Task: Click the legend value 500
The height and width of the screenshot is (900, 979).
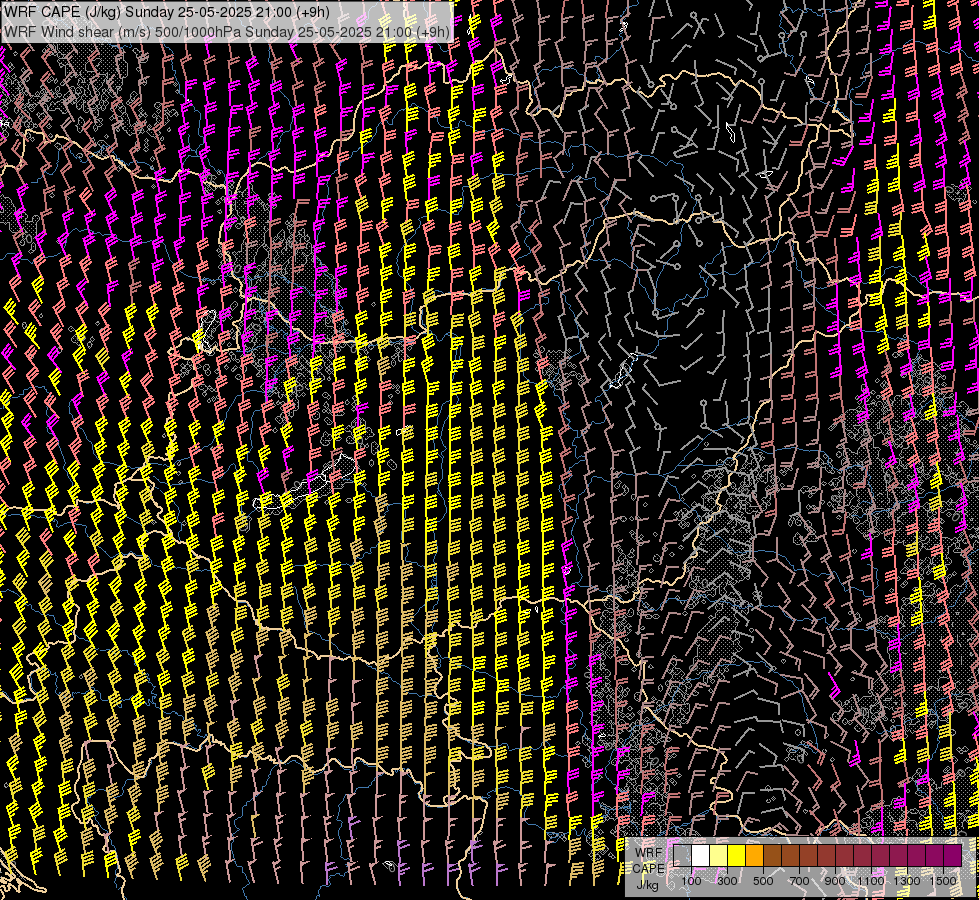Action: [763, 881]
